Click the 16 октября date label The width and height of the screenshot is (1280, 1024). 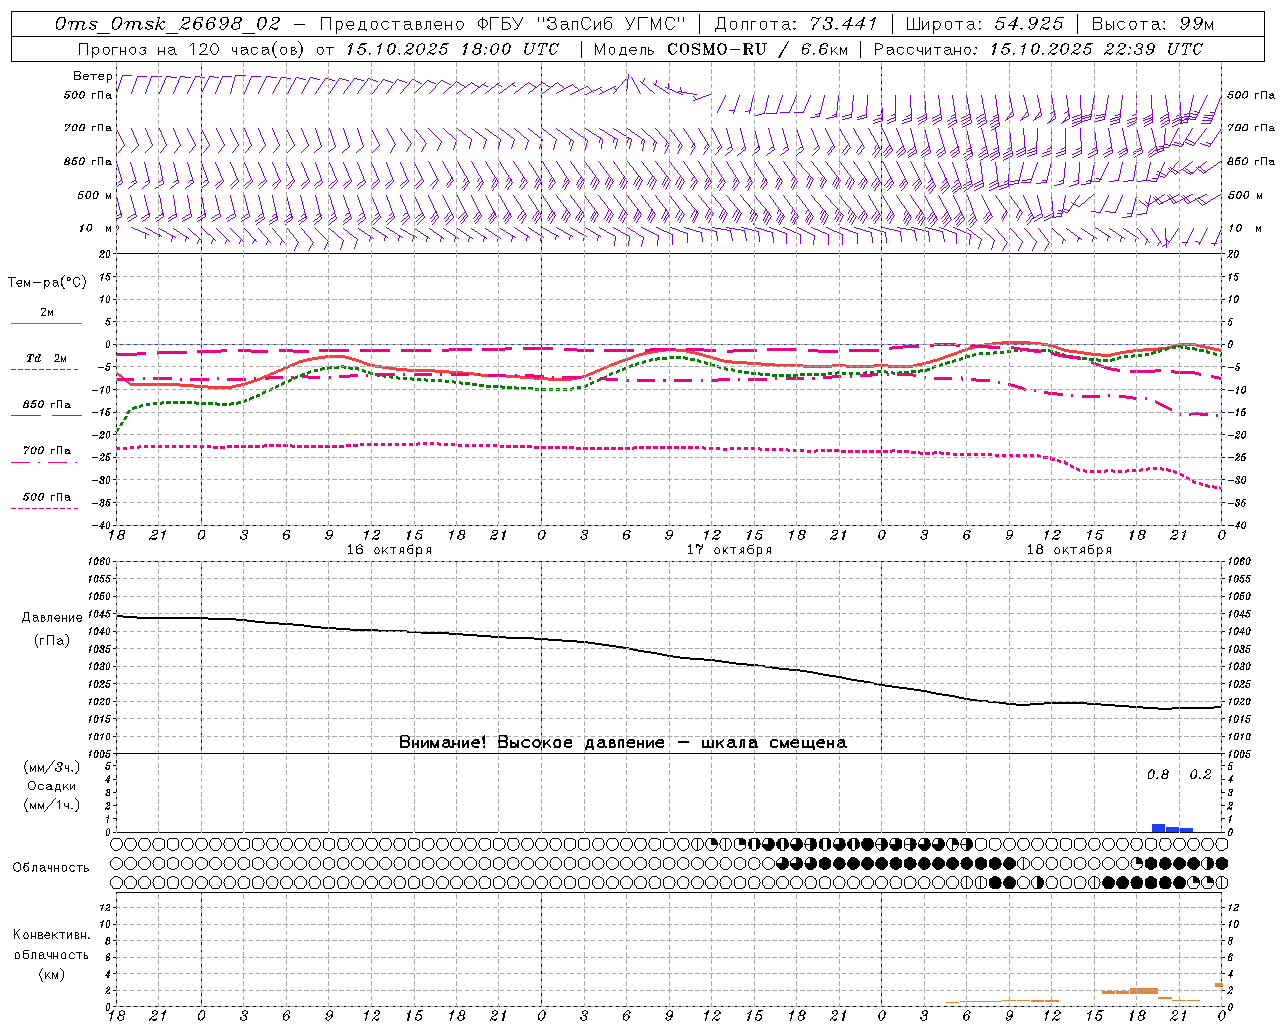click(x=389, y=550)
